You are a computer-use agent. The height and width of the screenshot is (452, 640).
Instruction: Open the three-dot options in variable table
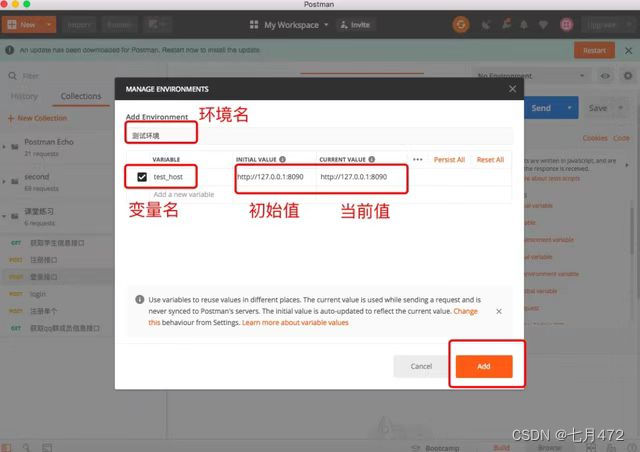418,160
